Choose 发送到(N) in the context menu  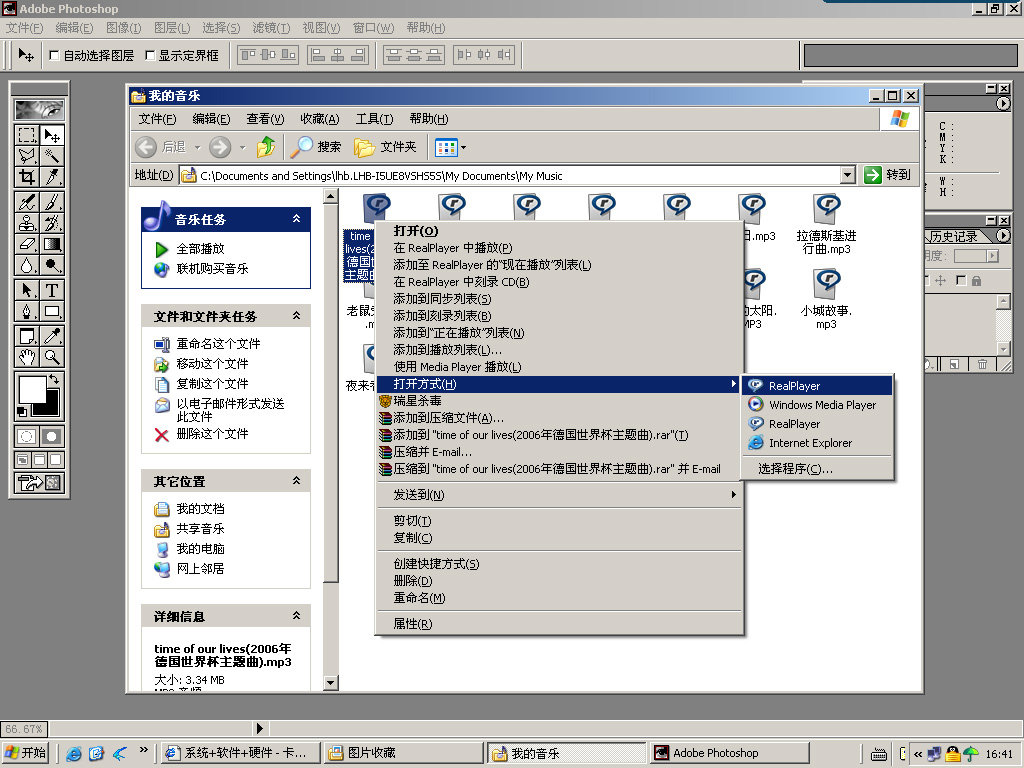point(560,495)
